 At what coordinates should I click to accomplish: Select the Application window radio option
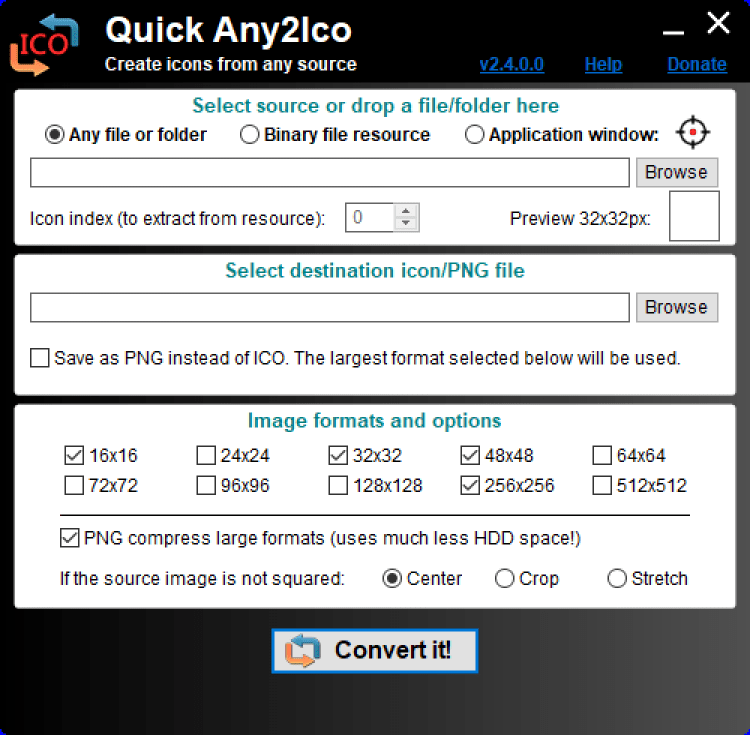475,135
